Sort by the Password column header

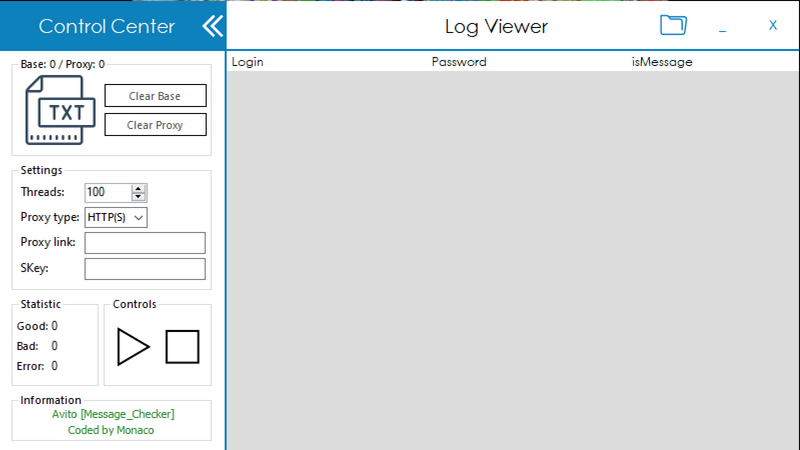click(x=459, y=62)
